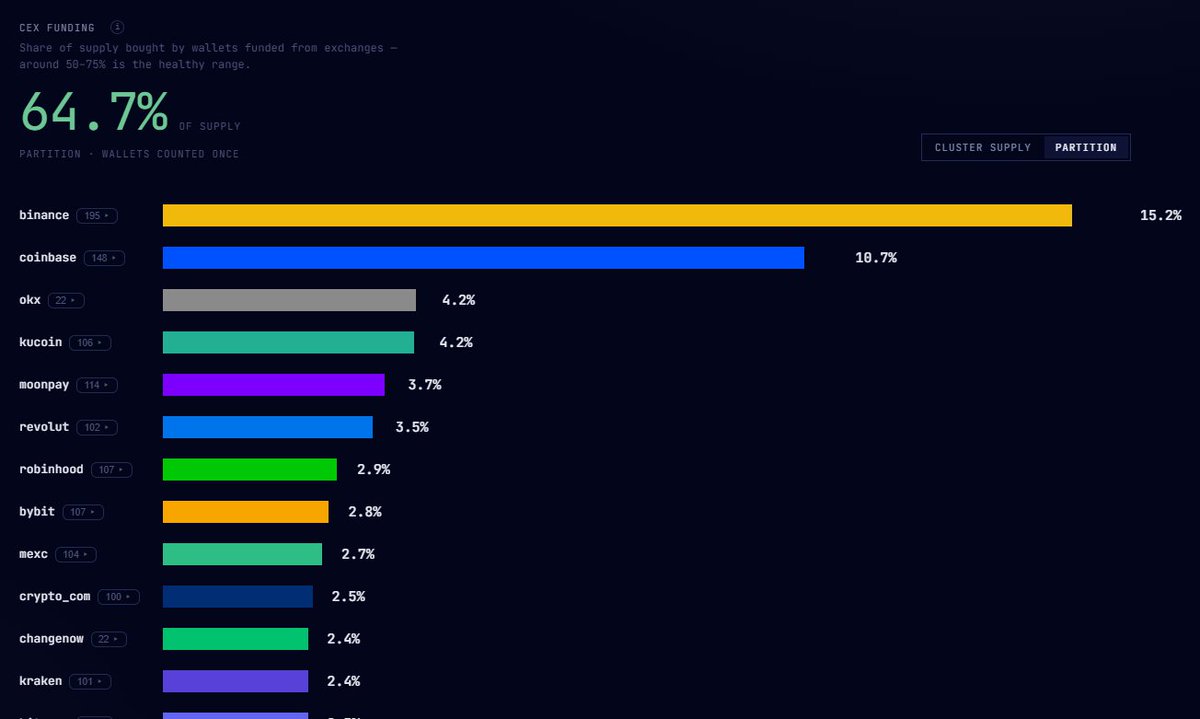1200x719 pixels.
Task: Click the mexc exchange label
Action: (33, 554)
